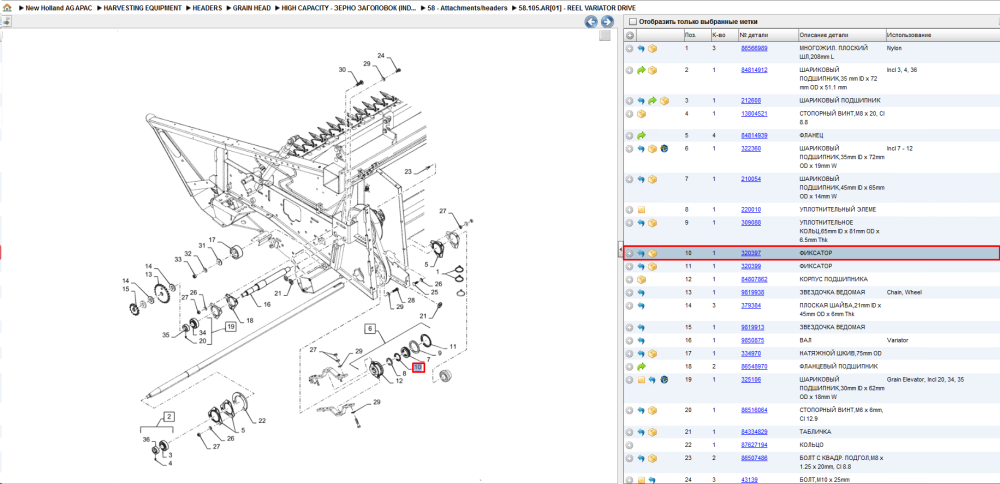Click package box icon in row 212608
1000x484 pixels.
[664, 101]
